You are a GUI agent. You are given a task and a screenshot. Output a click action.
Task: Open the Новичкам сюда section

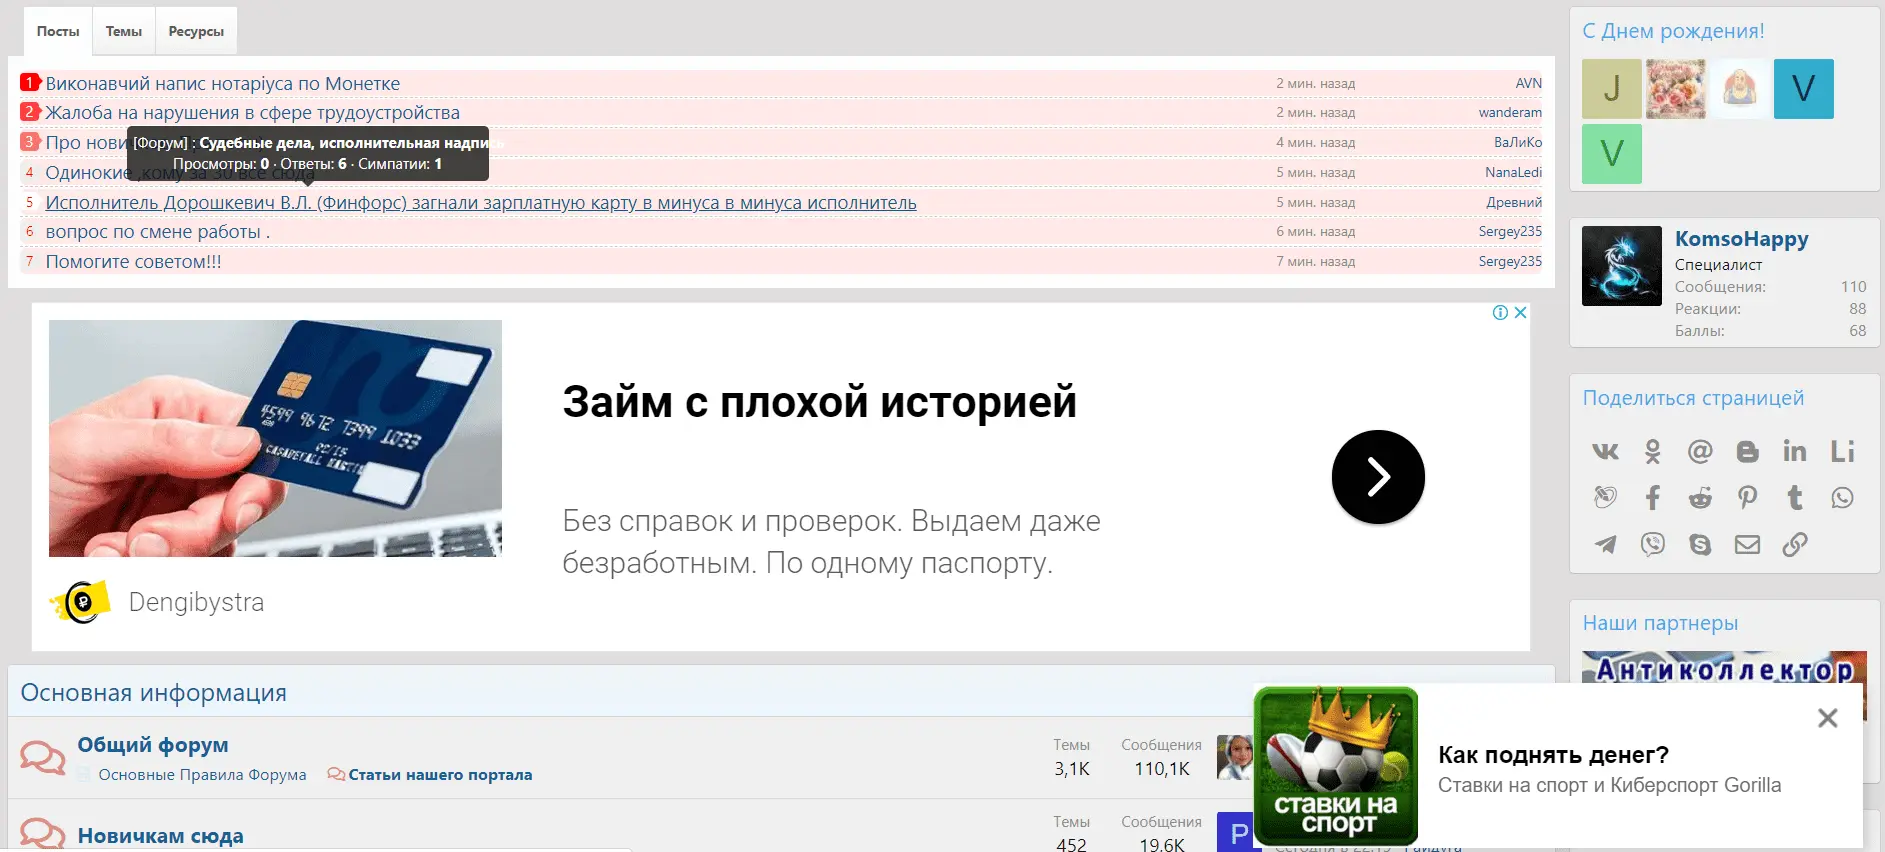[160, 836]
